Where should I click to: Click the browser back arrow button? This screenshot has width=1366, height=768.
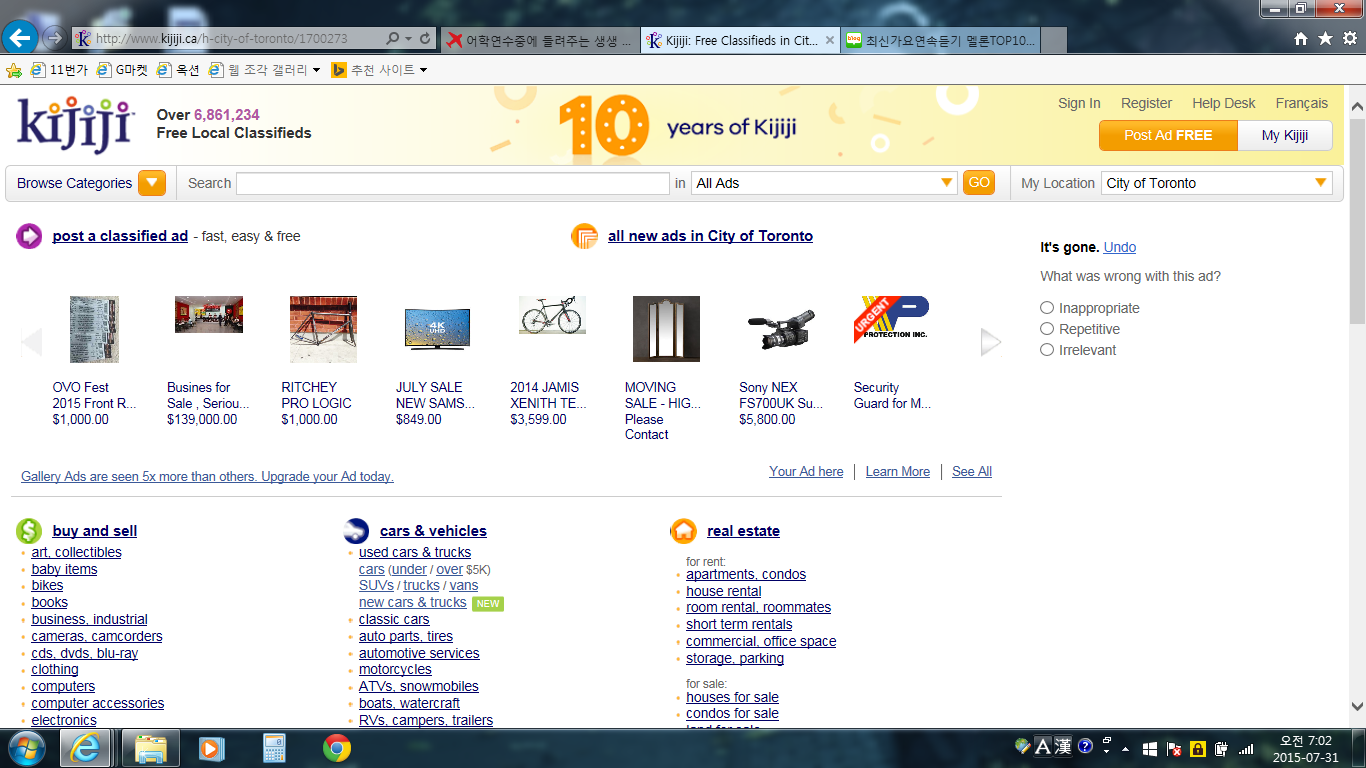(x=20, y=38)
